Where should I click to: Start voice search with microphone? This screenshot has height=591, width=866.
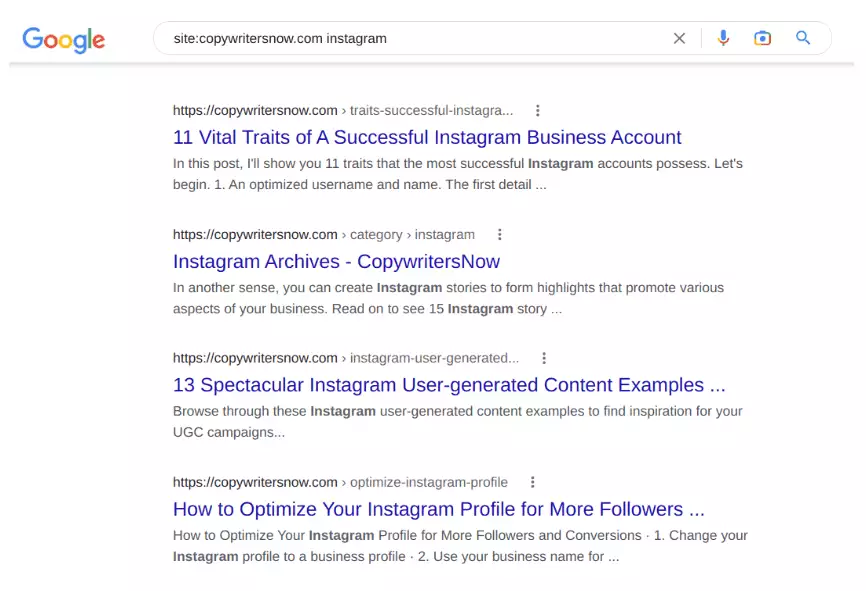coord(723,38)
